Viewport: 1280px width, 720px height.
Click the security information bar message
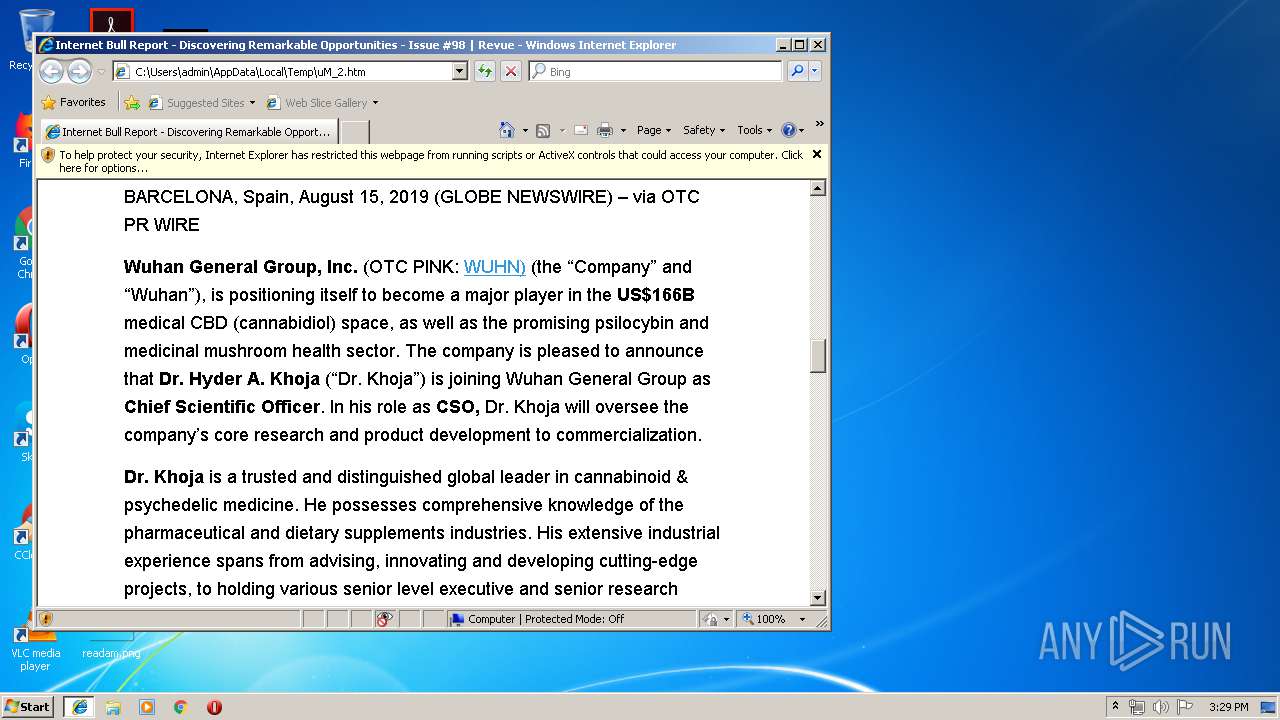click(x=431, y=161)
